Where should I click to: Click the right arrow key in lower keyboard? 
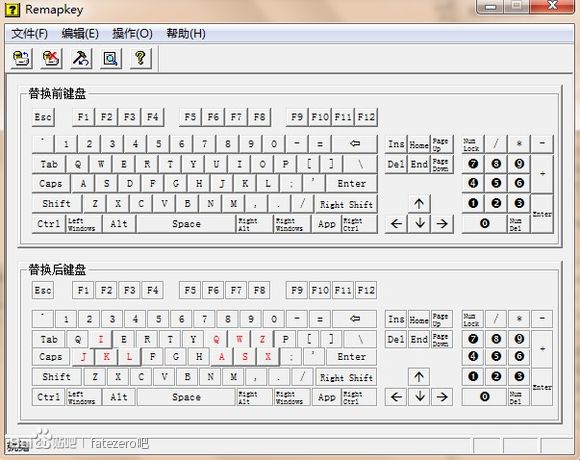442,397
